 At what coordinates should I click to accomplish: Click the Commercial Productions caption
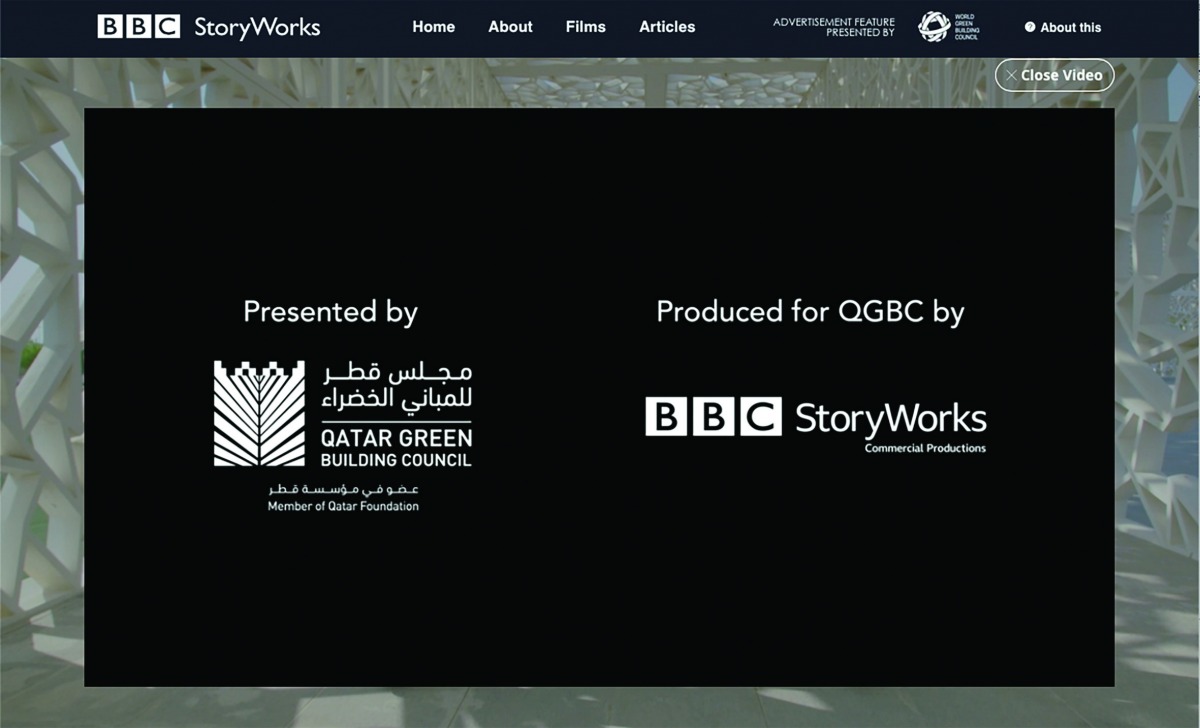(925, 448)
